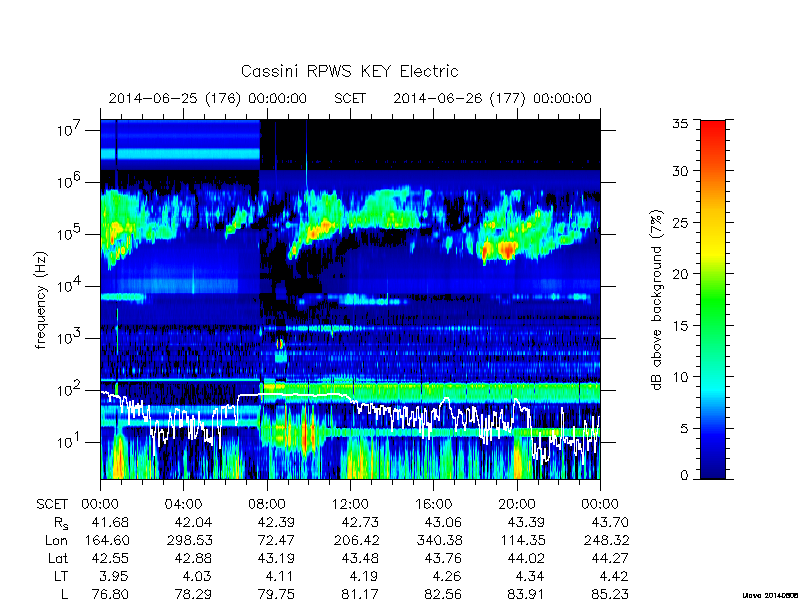
Task: Click the longitude value '298.53'
Action: pyautogui.click(x=190, y=540)
